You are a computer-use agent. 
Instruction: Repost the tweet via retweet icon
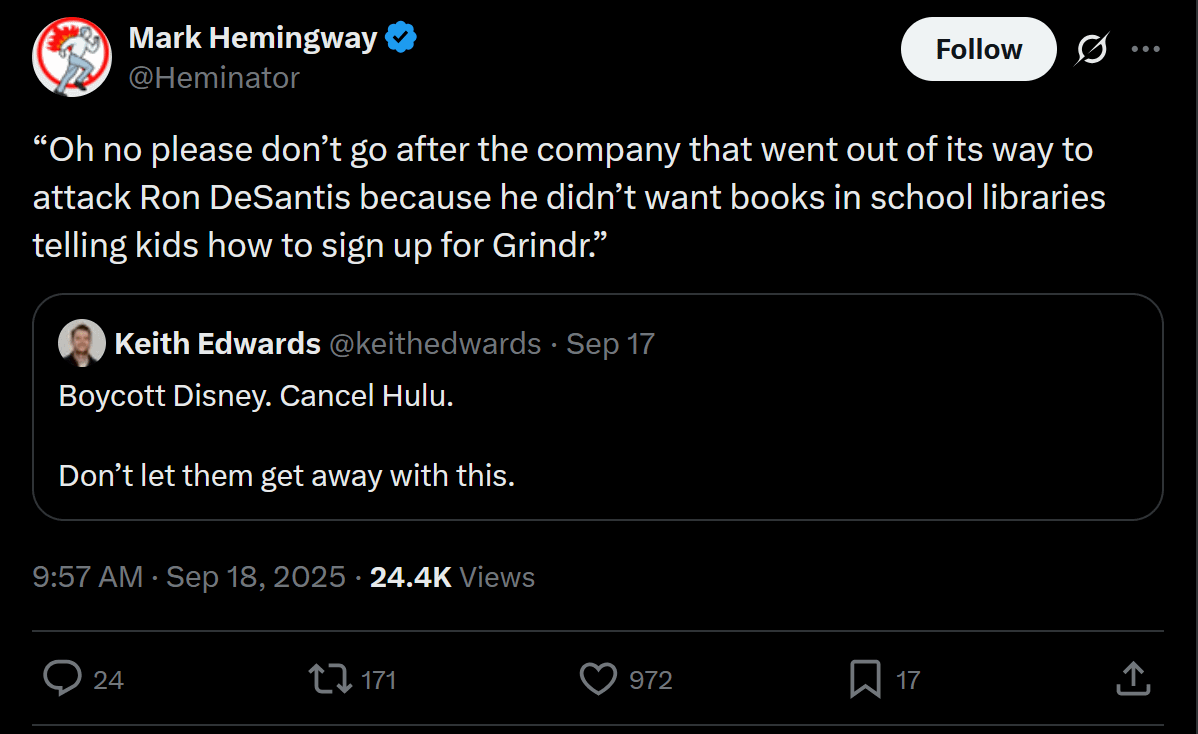(330, 678)
